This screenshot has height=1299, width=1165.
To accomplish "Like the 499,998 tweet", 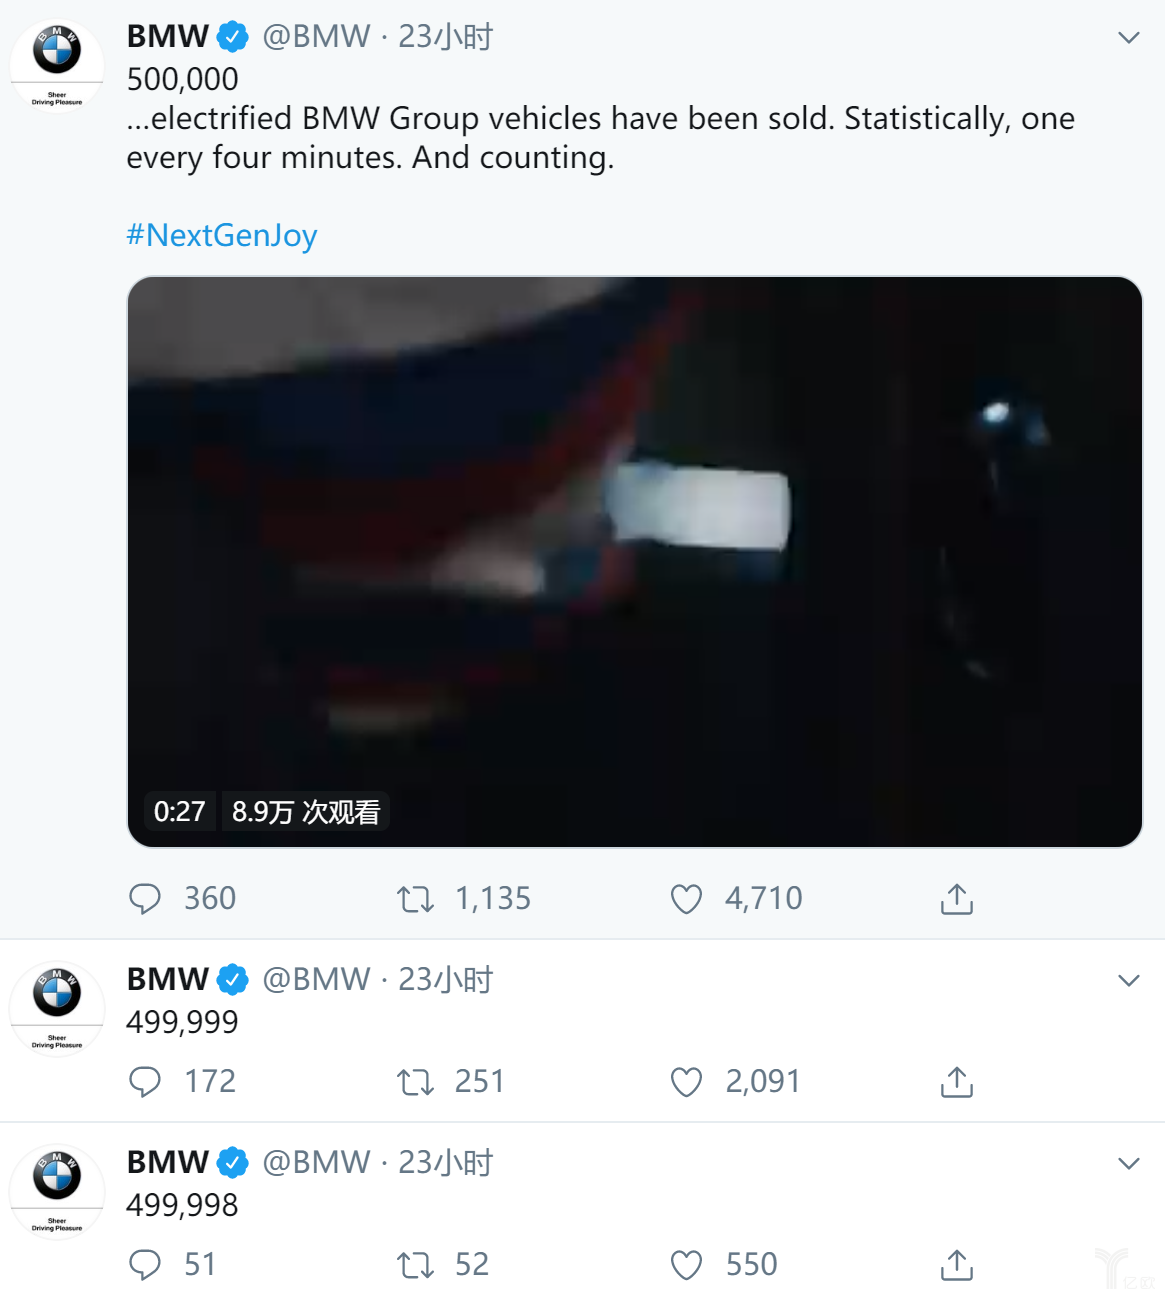I will (686, 1265).
